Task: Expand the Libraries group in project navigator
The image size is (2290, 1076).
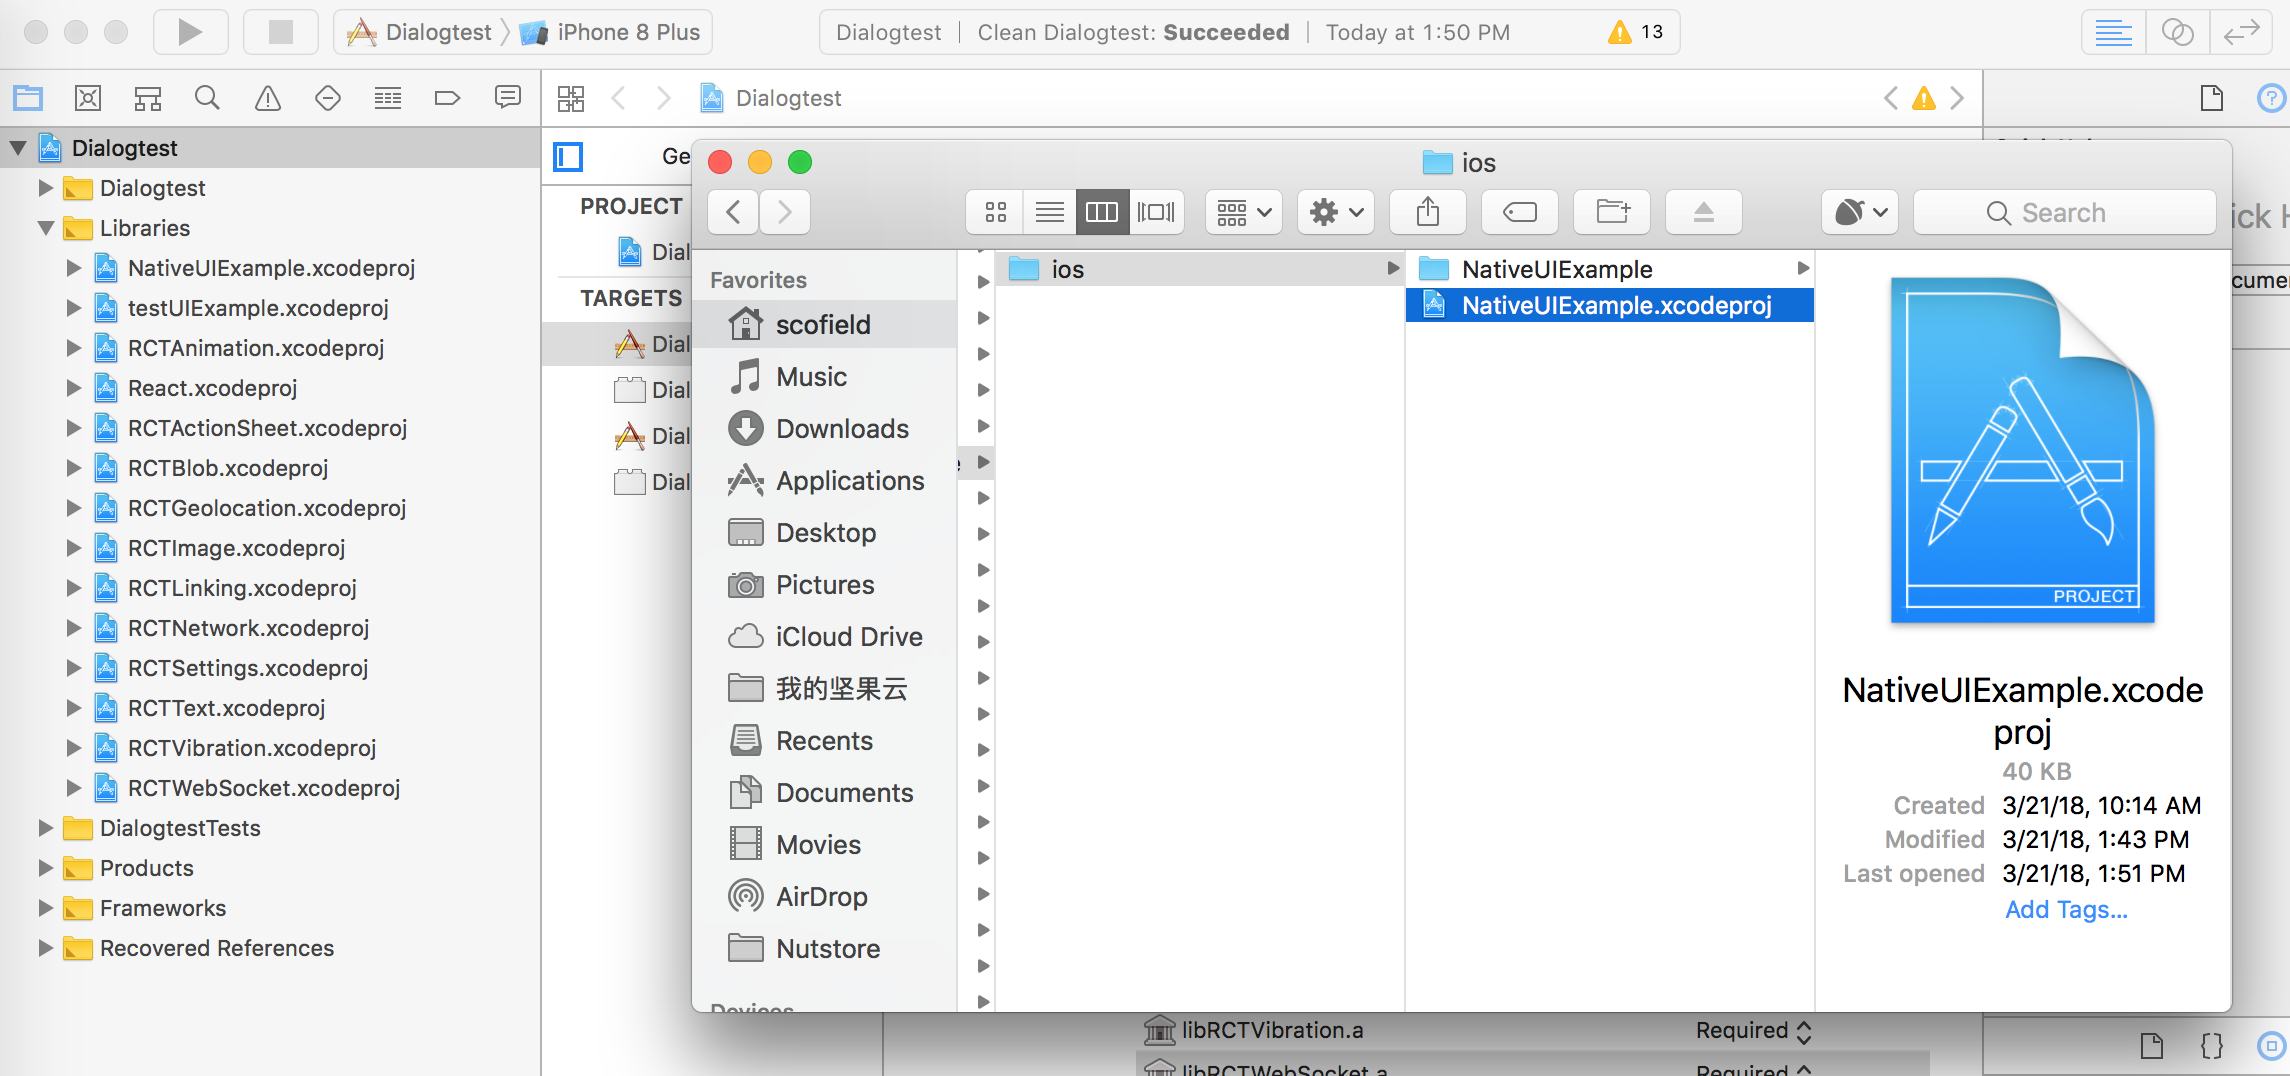Action: click(46, 227)
